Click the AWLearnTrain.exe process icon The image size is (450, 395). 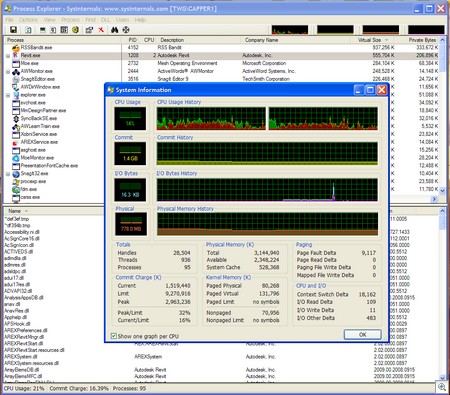coord(16,127)
